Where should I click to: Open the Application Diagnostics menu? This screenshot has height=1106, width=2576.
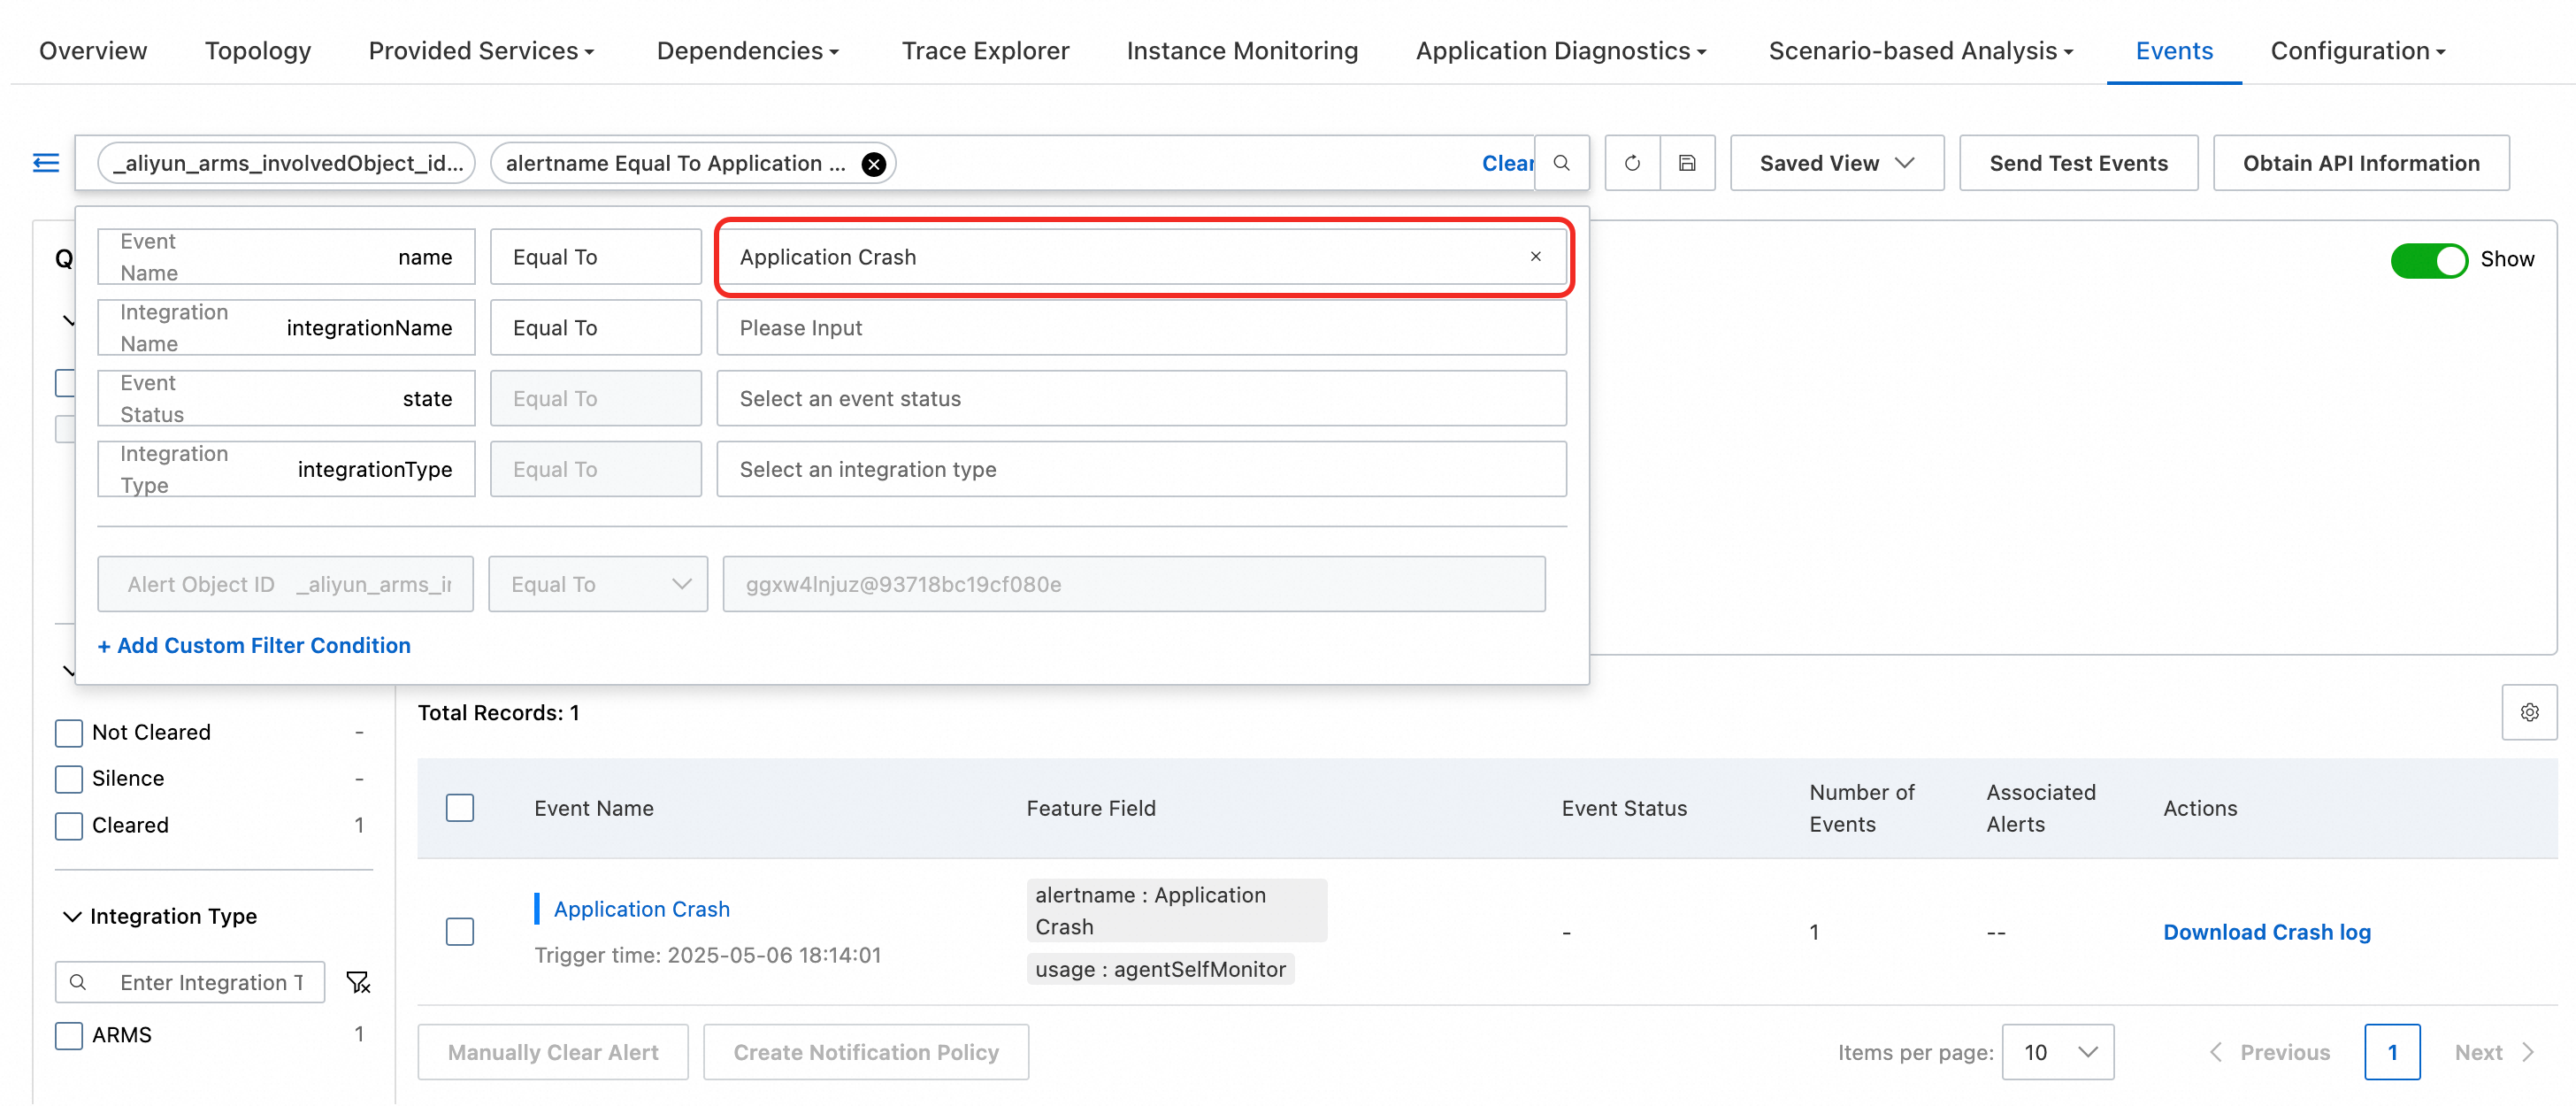[1561, 51]
